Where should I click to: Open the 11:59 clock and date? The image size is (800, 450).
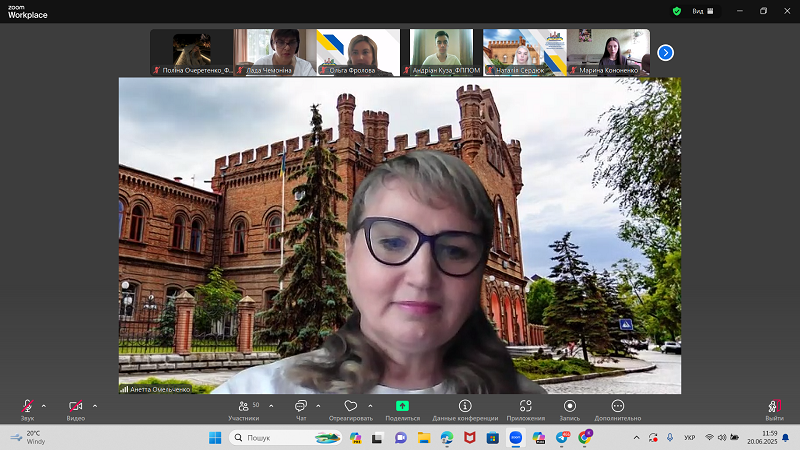point(762,438)
